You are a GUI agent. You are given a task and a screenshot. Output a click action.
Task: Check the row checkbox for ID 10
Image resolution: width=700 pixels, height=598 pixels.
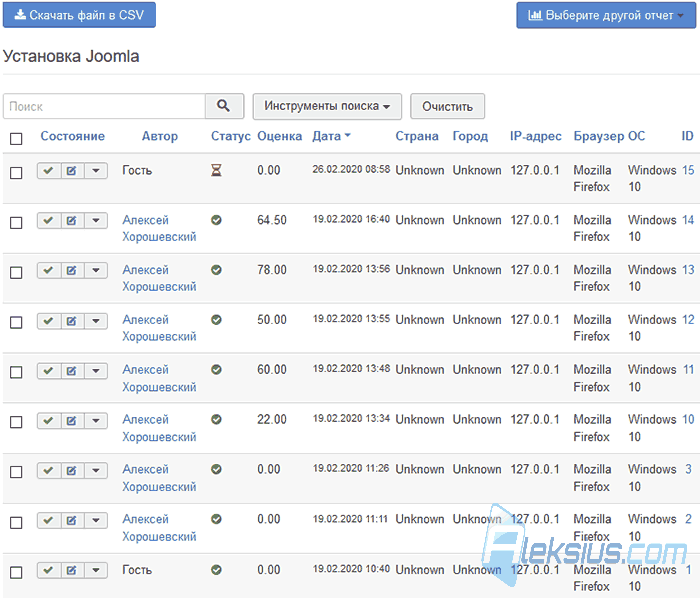[16, 422]
